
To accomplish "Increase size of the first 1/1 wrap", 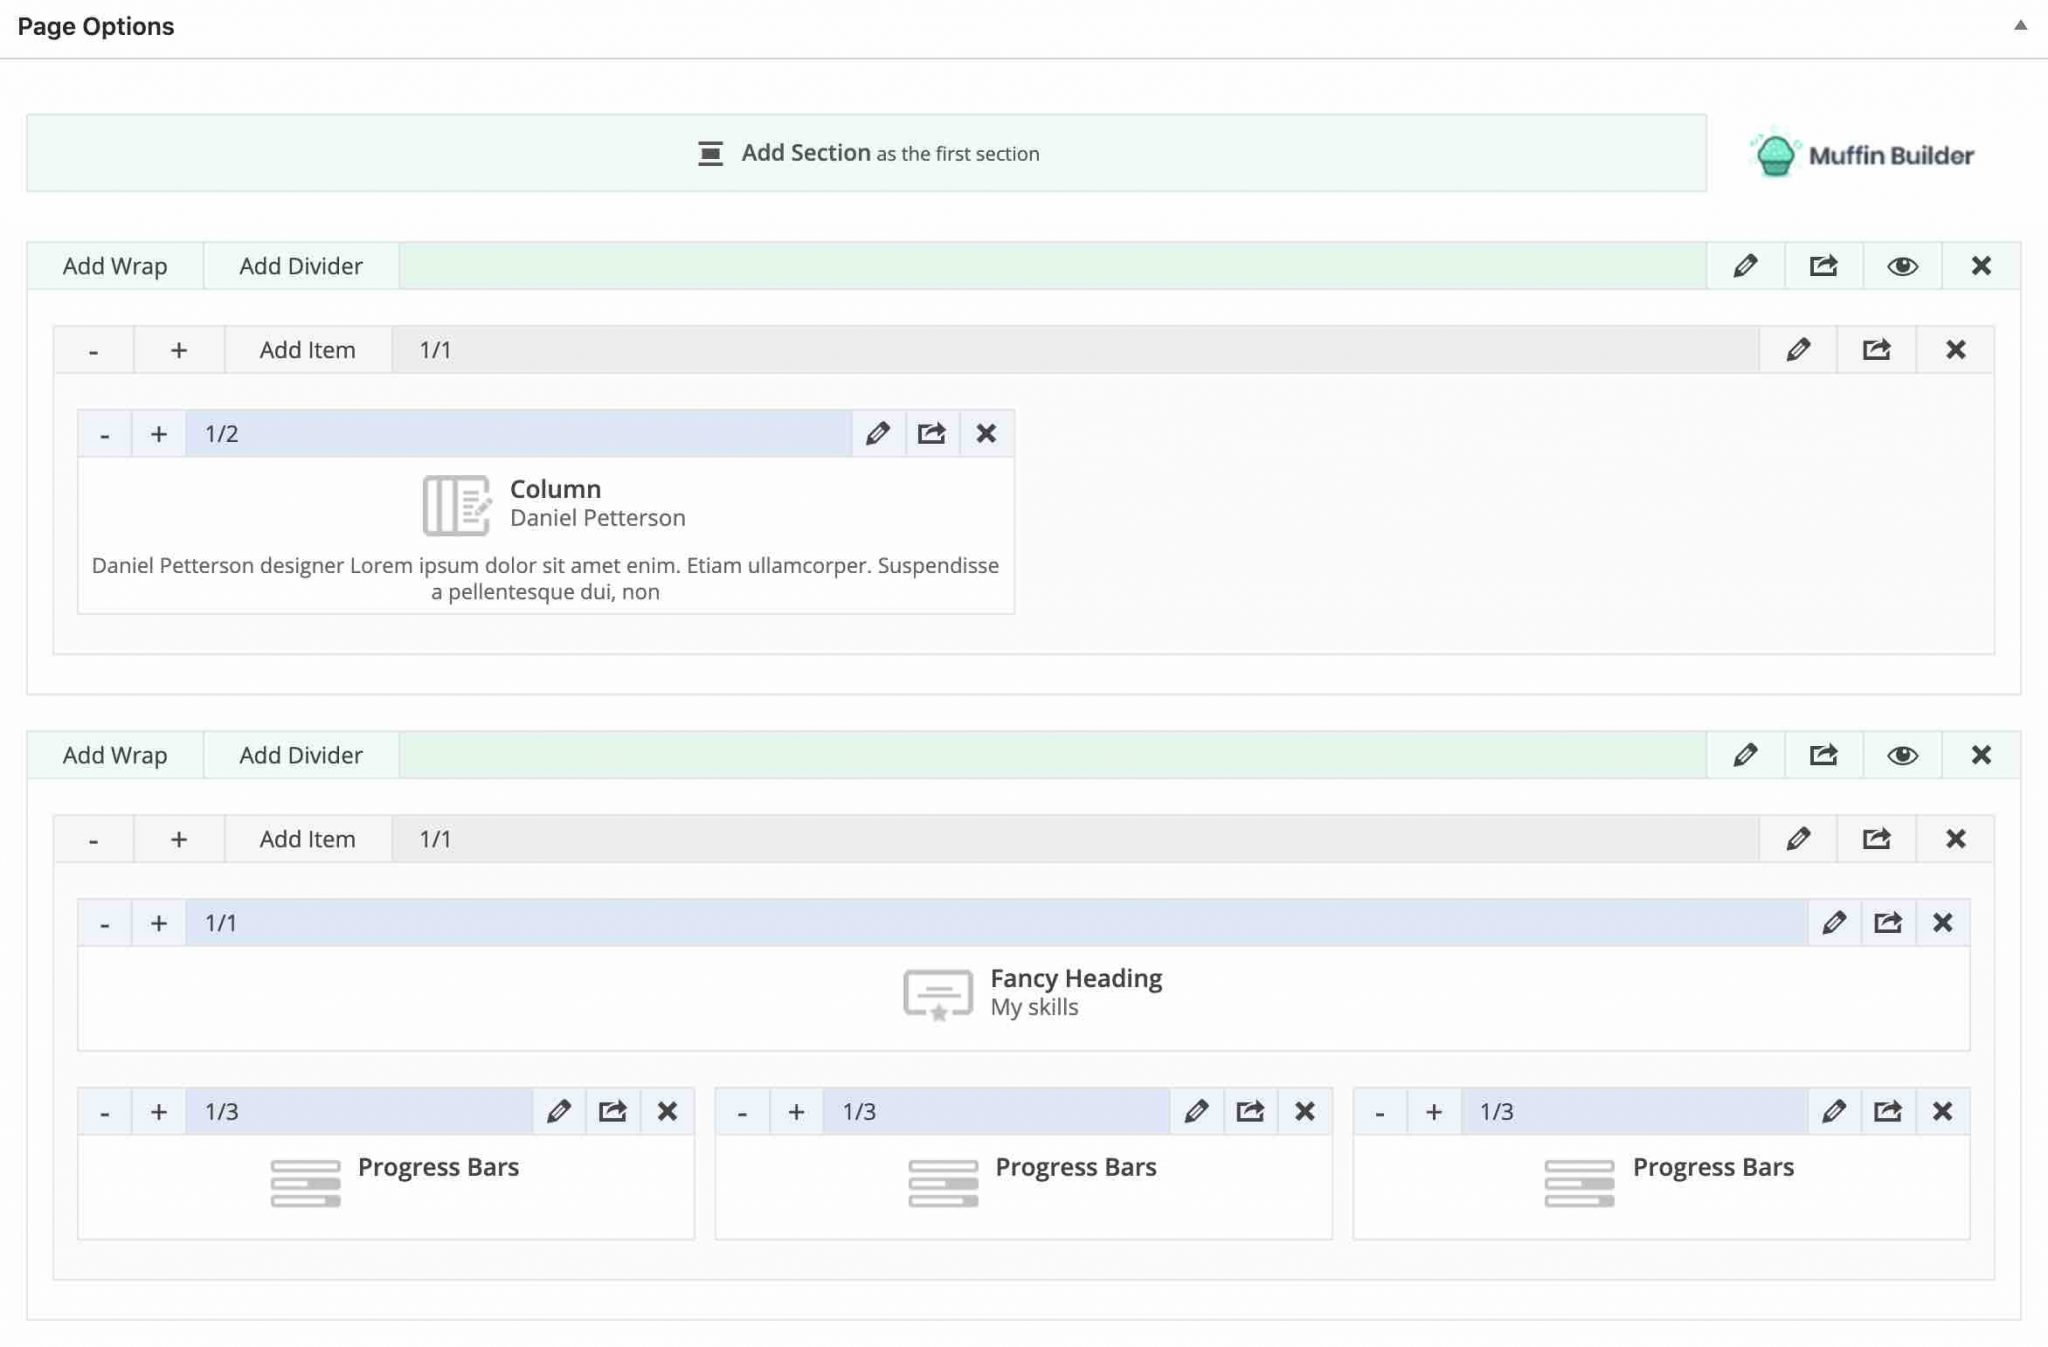I will 179,349.
